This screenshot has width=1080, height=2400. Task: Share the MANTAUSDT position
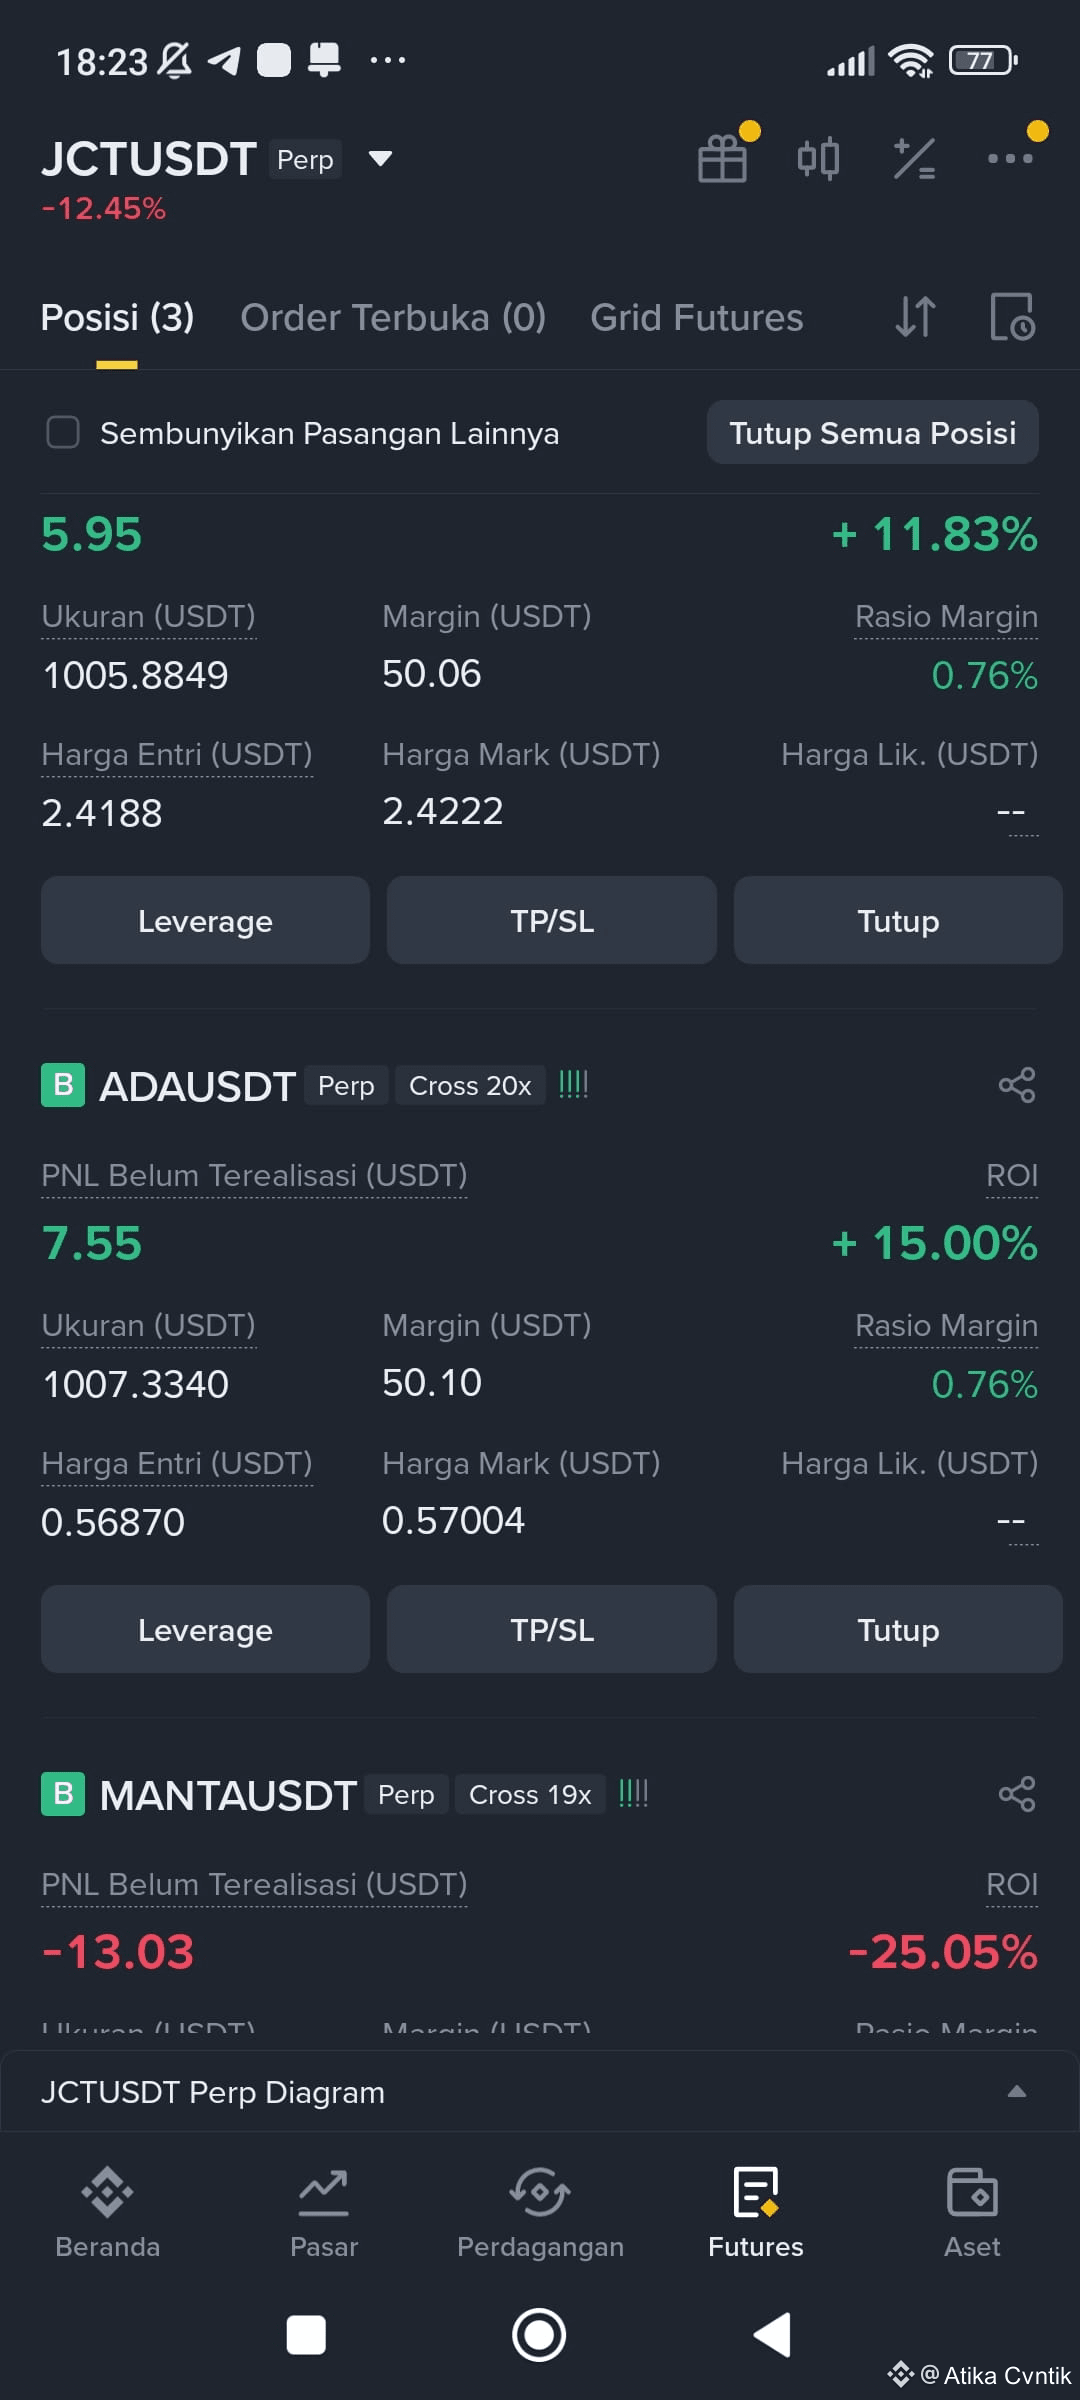coord(1017,1794)
